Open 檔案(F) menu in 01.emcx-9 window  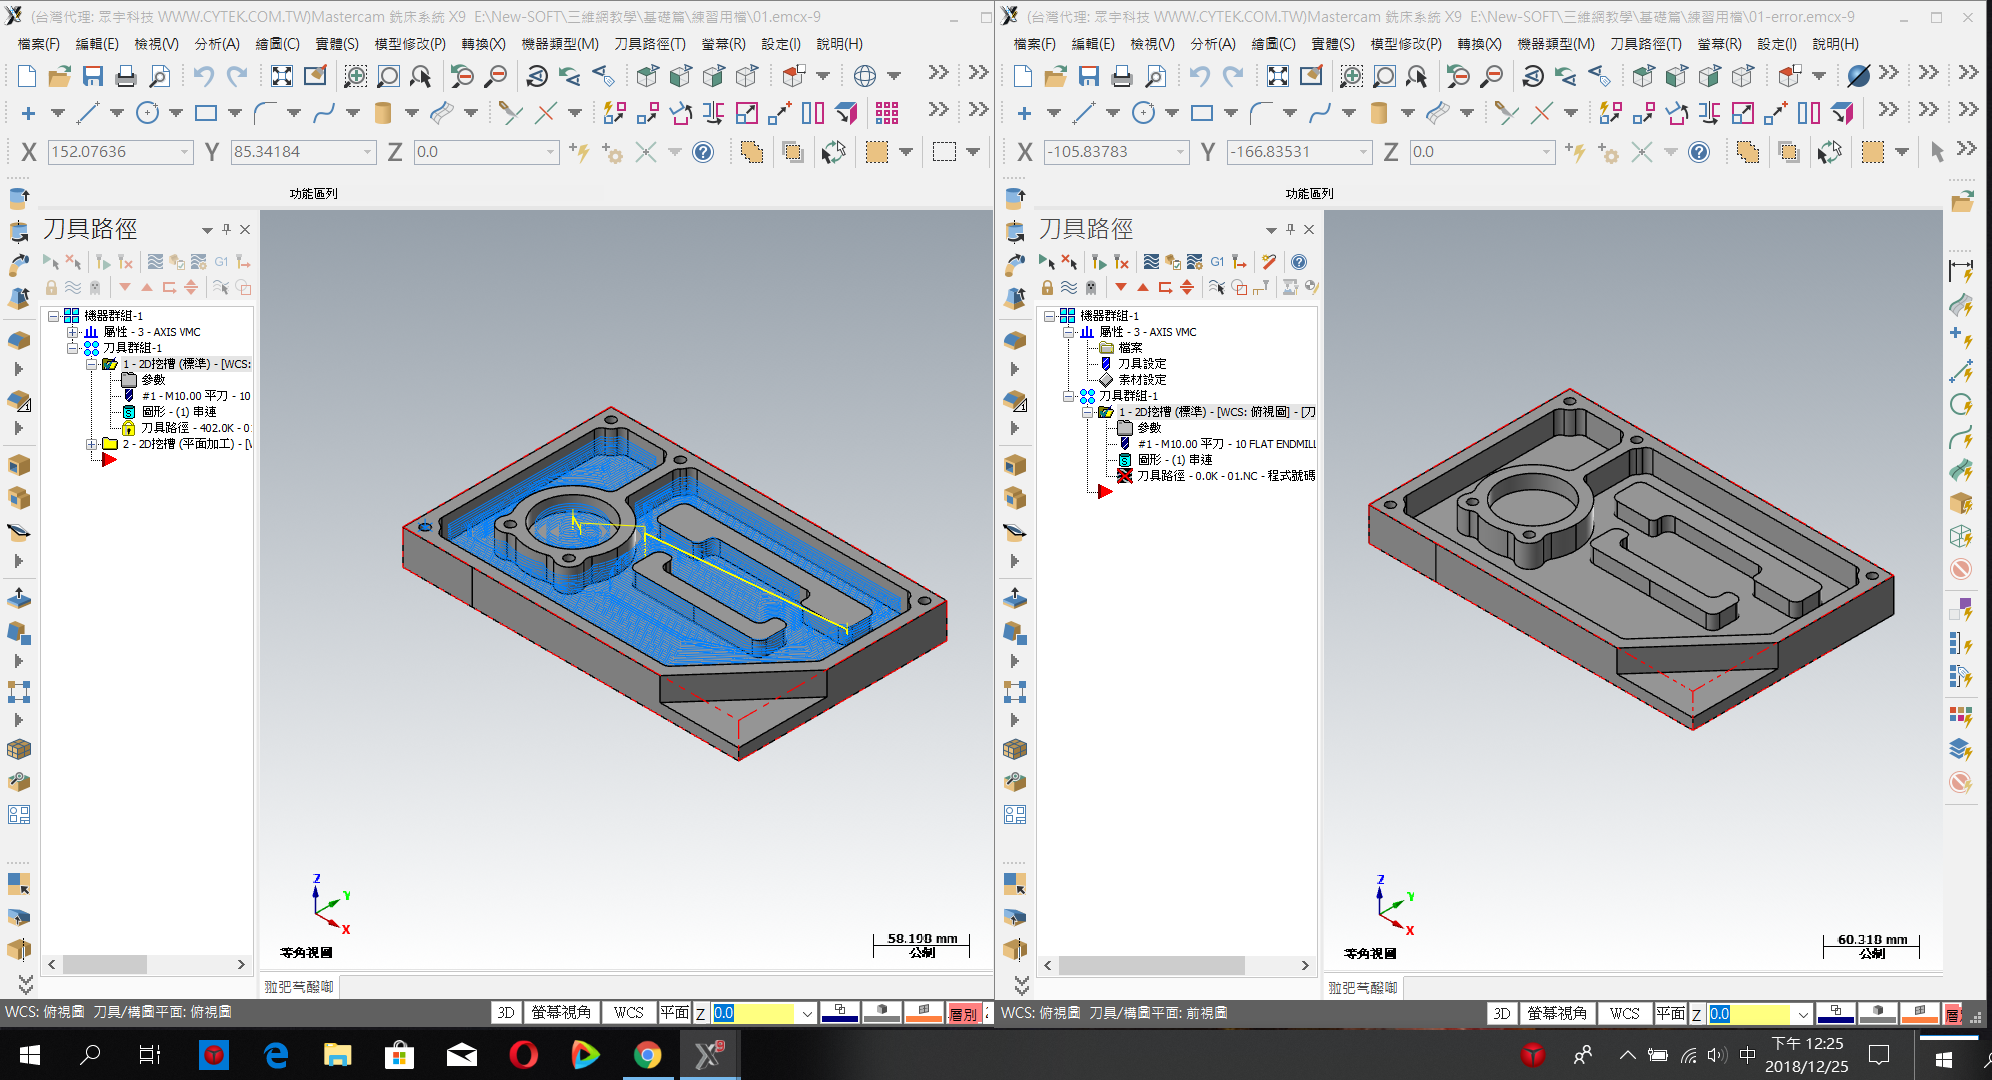(x=39, y=44)
